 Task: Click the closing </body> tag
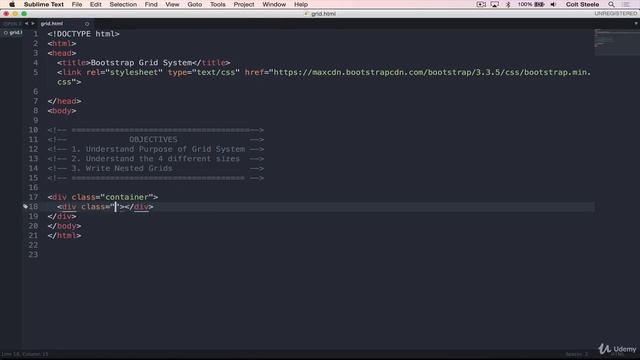64,226
